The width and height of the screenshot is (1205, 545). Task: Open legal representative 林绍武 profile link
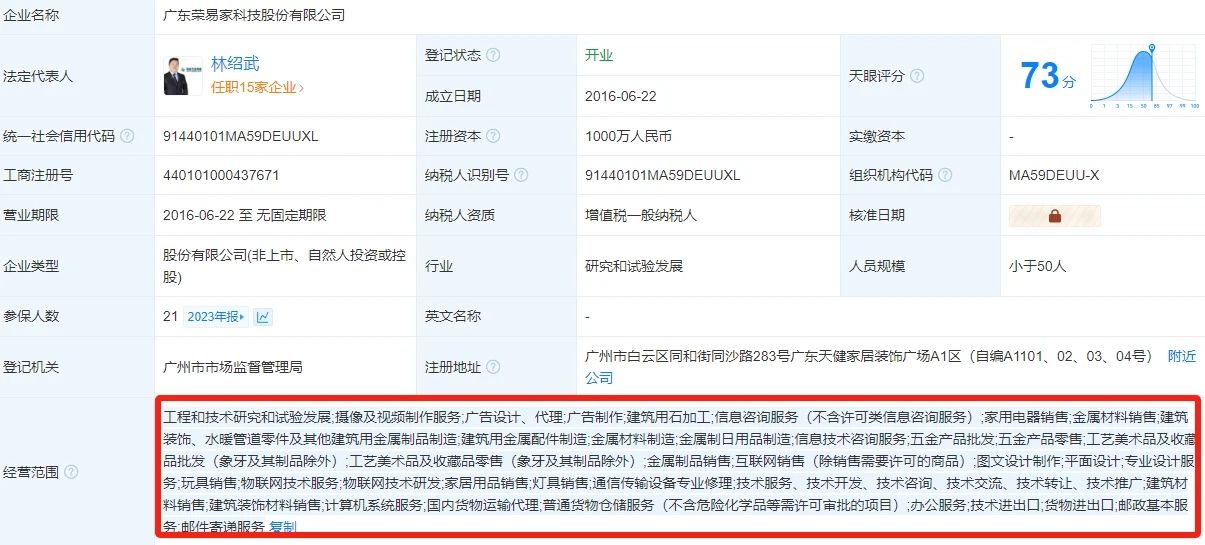tap(235, 64)
